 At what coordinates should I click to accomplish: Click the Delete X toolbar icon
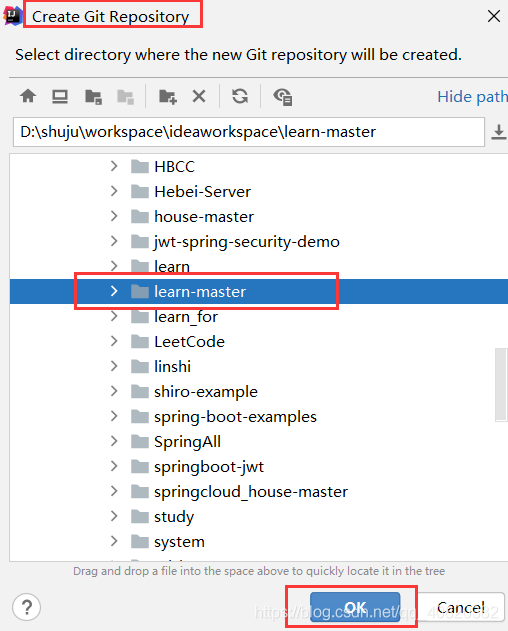[x=199, y=96]
